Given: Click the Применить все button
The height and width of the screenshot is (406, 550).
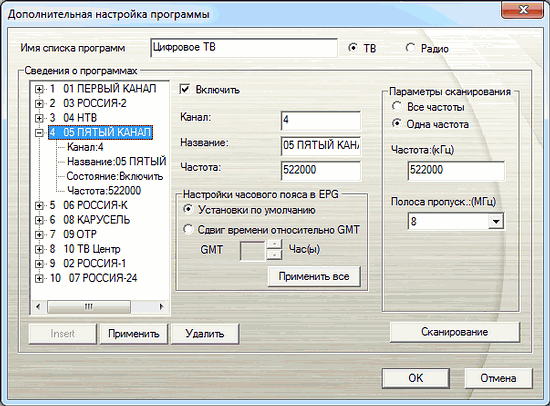Looking at the screenshot, I should (x=314, y=277).
